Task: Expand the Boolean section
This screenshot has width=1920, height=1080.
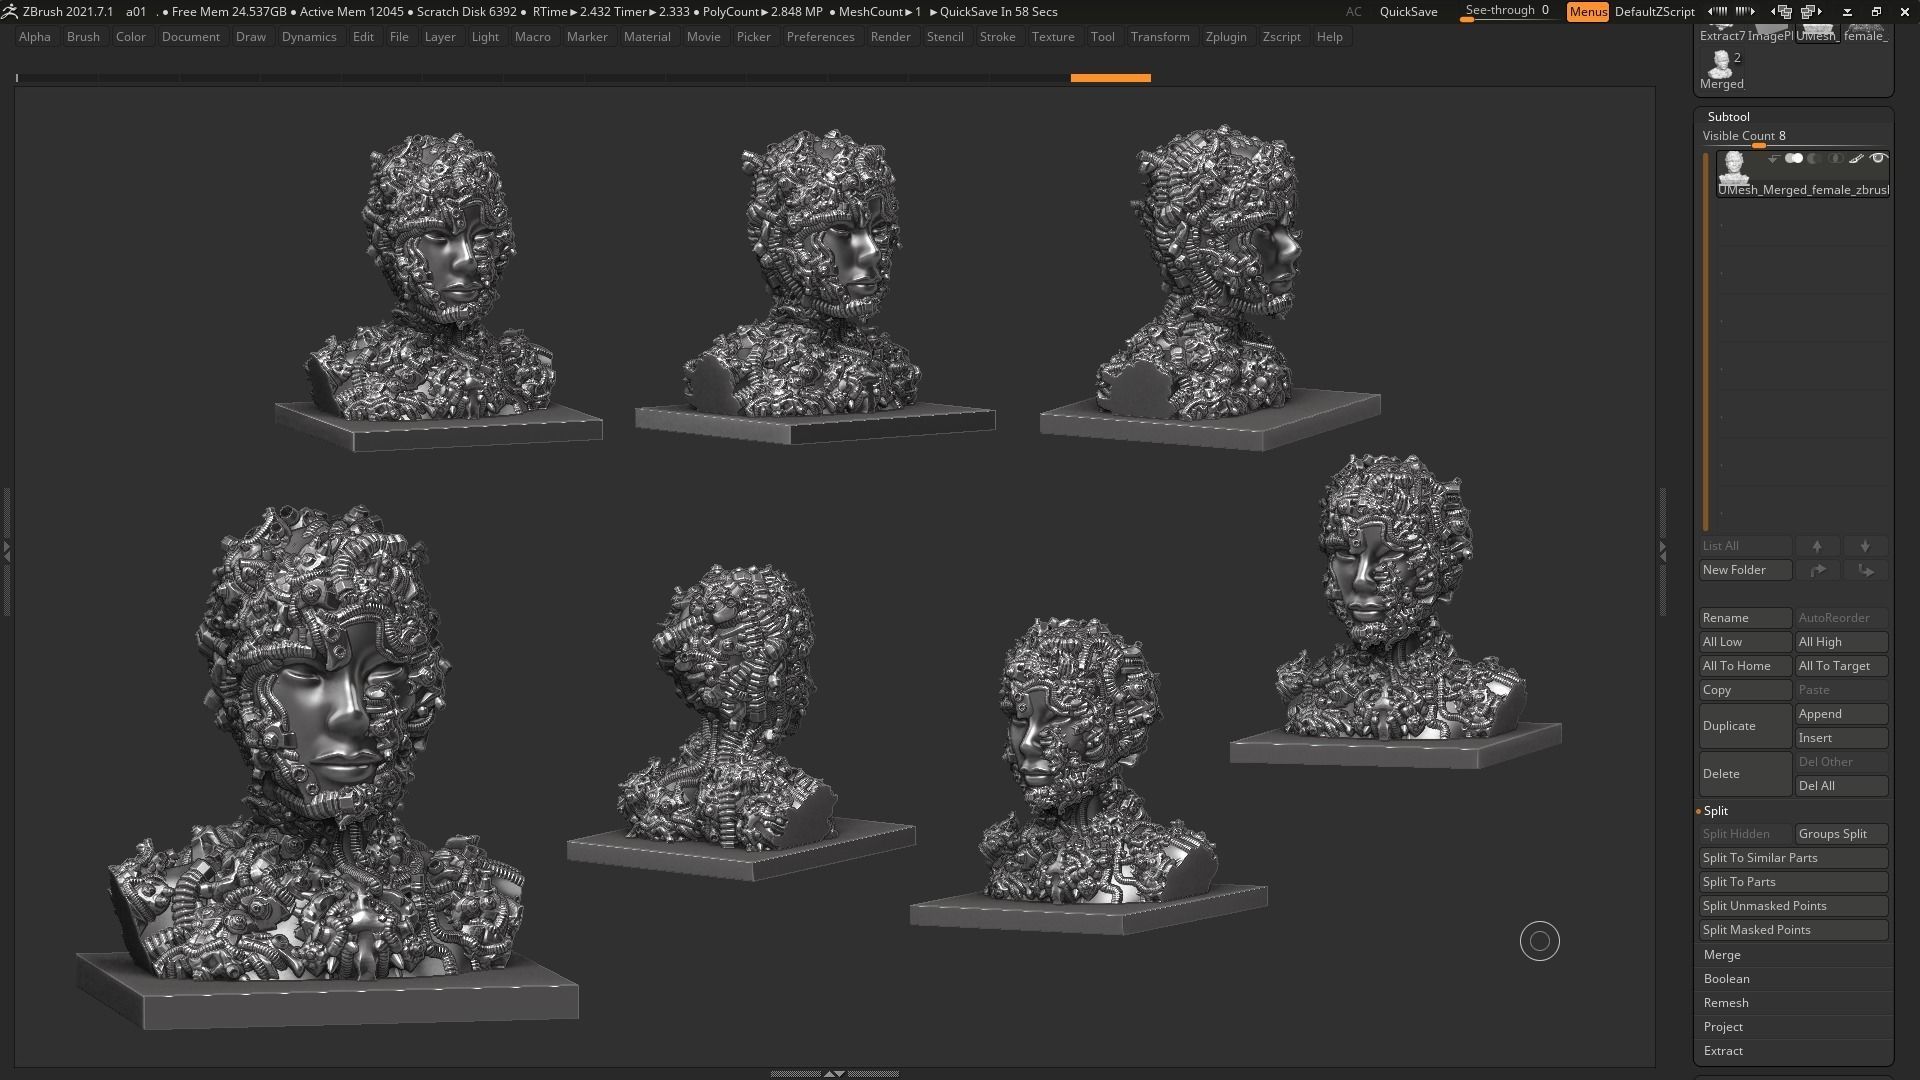Action: 1726,979
